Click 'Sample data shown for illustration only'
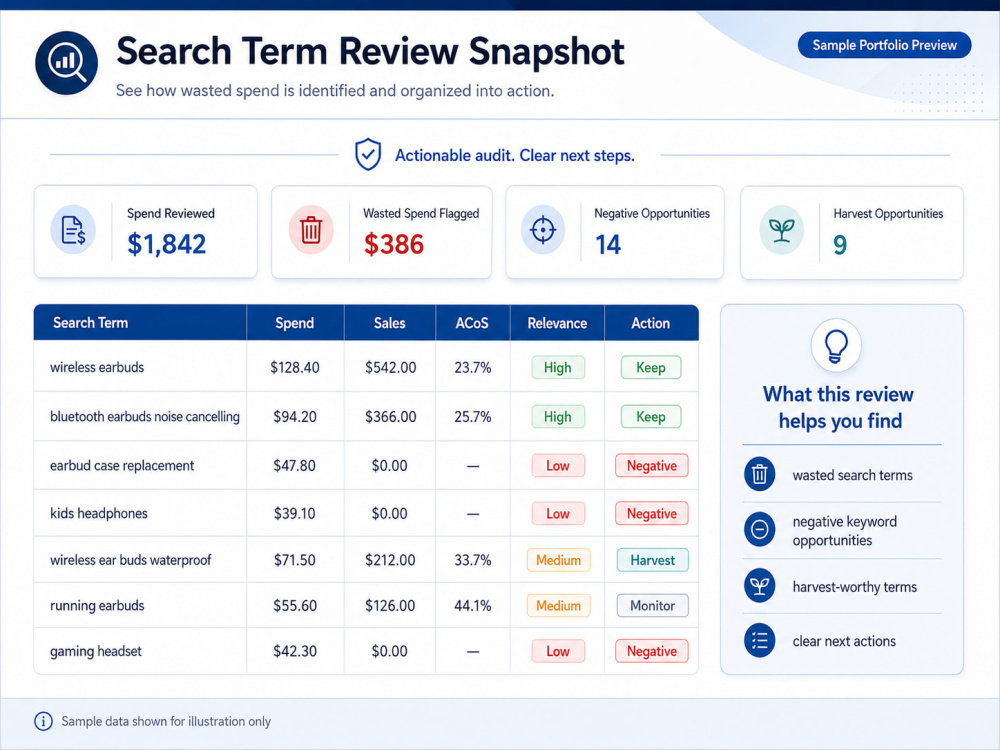Image resolution: width=1000 pixels, height=750 pixels. coord(166,721)
